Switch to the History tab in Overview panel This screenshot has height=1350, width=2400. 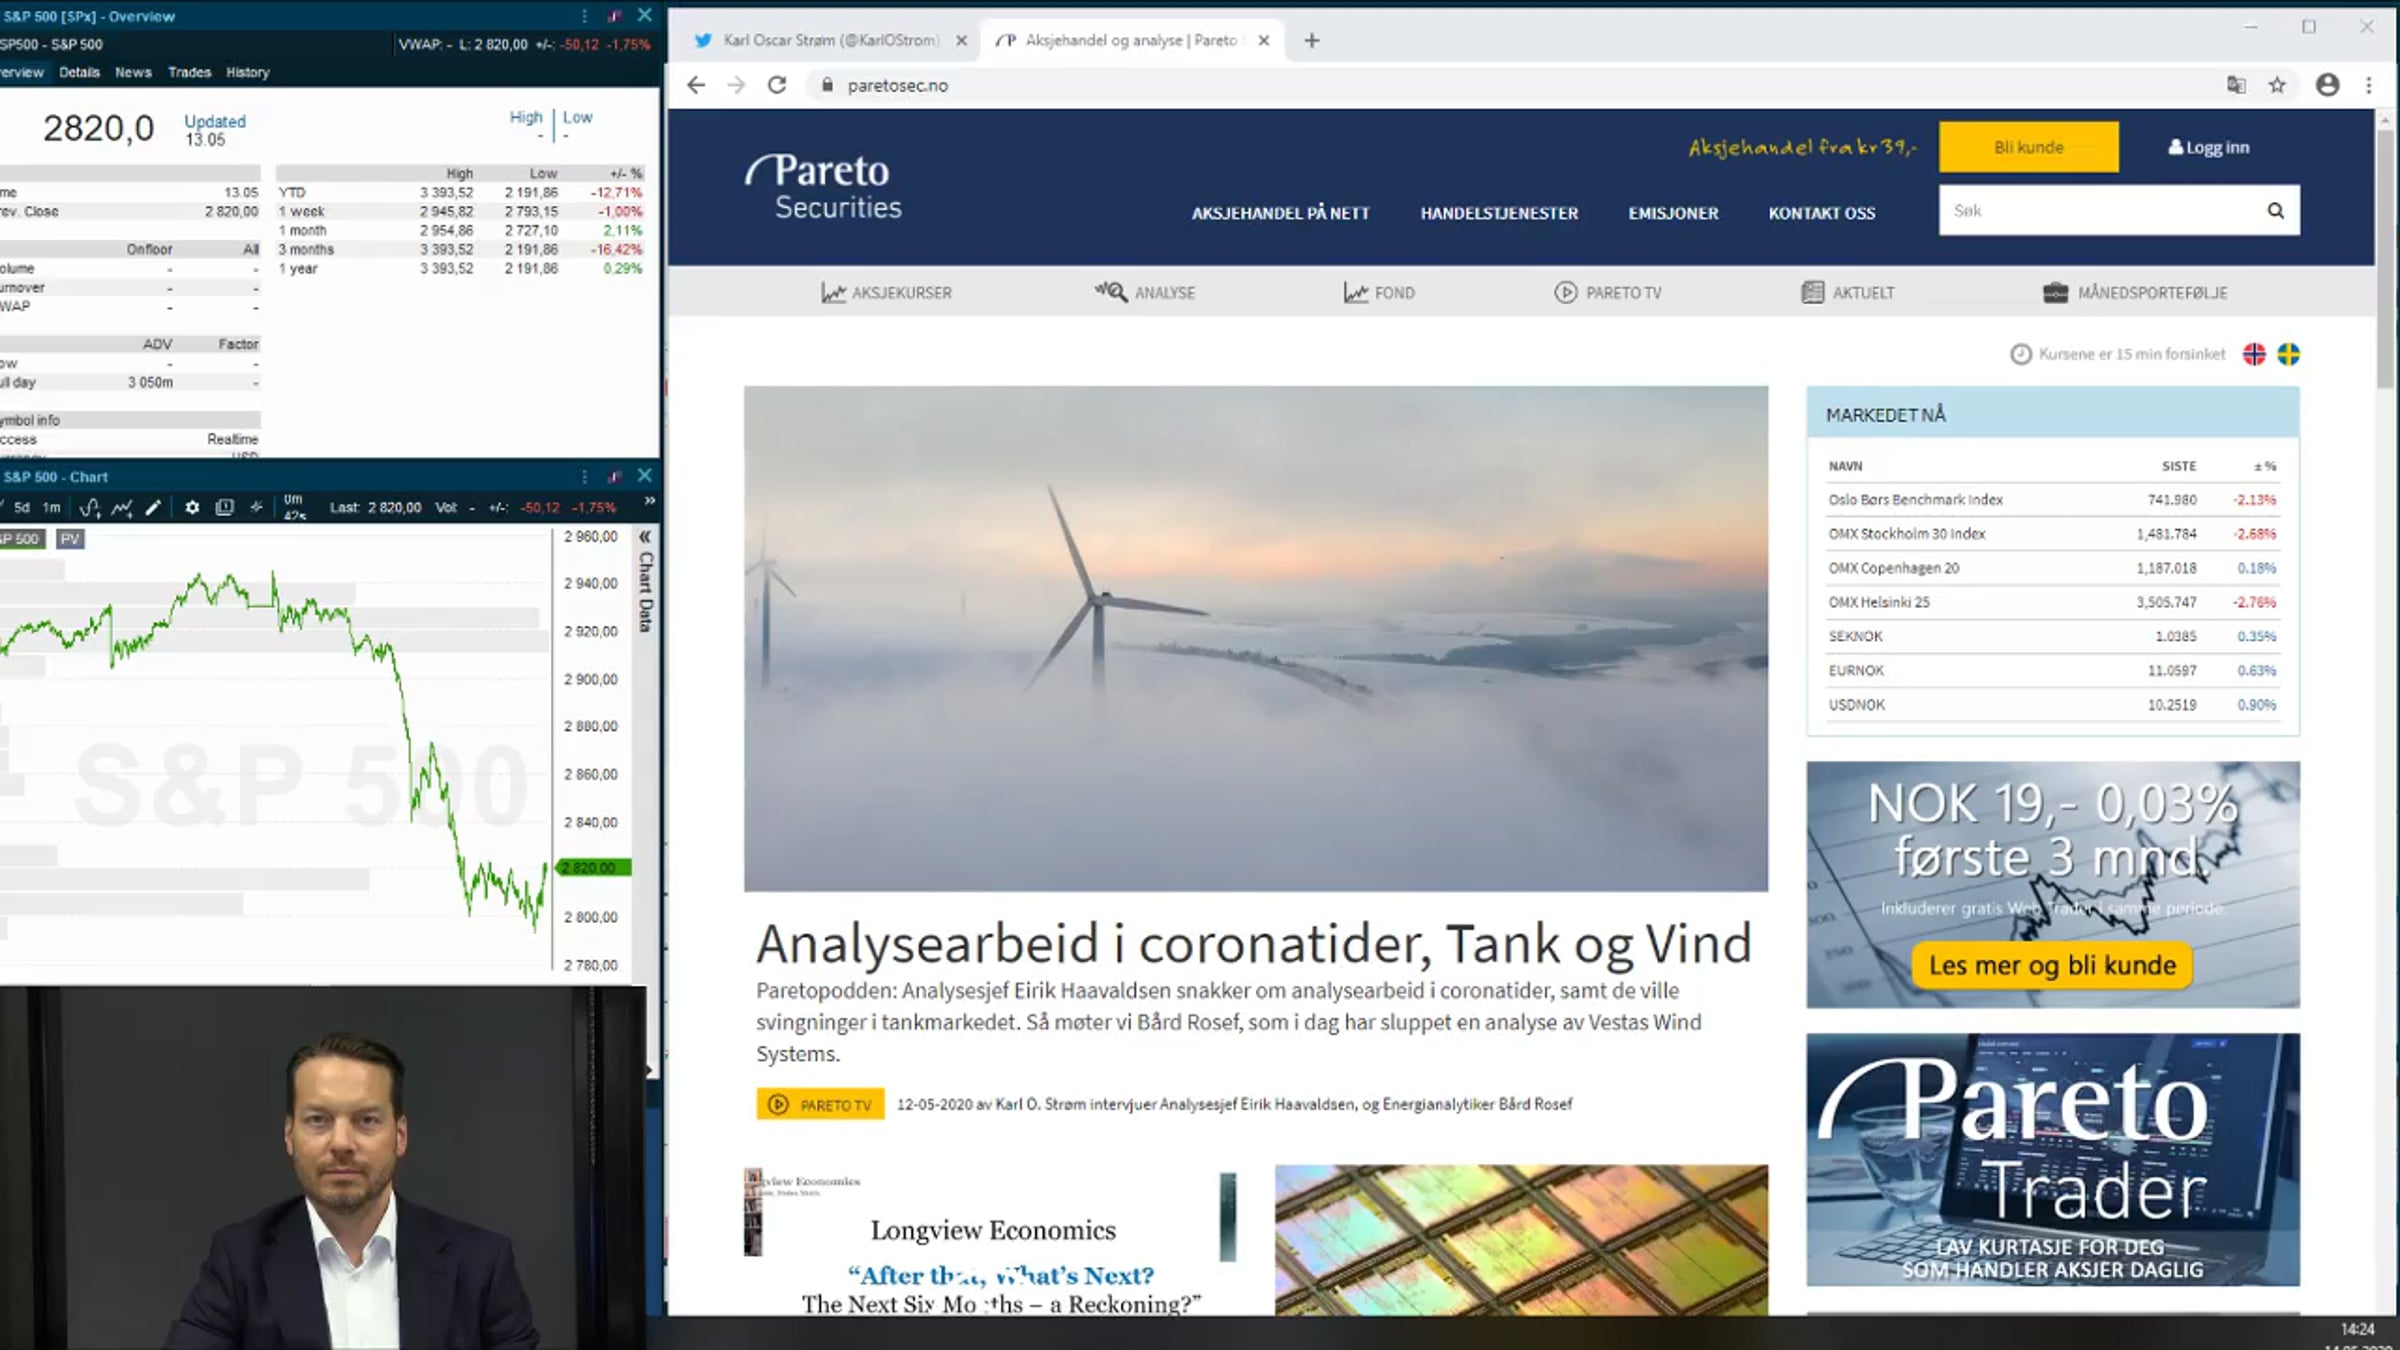click(247, 72)
